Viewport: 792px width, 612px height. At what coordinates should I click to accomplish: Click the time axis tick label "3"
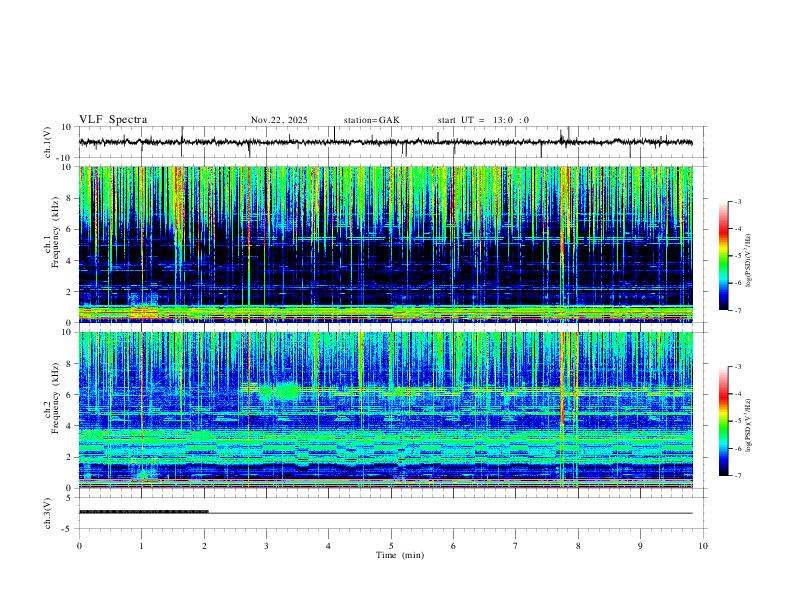266,546
